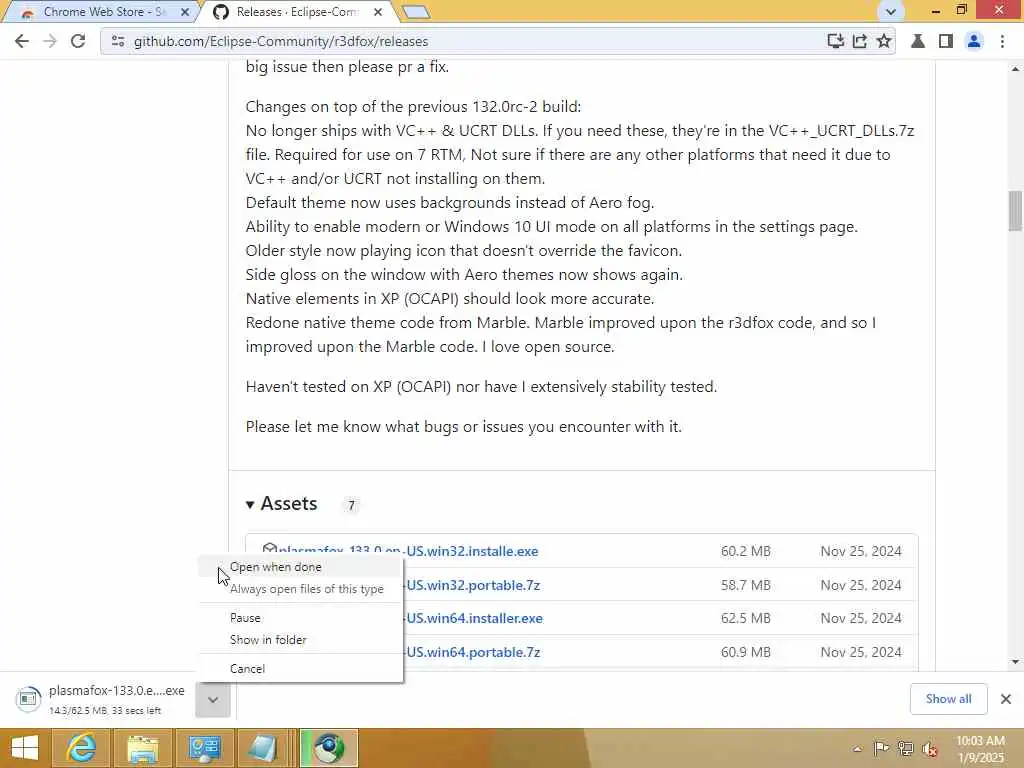Screen dimensions: 1024x768
Task: Open the Chrome profile avatar
Action: coord(974,41)
